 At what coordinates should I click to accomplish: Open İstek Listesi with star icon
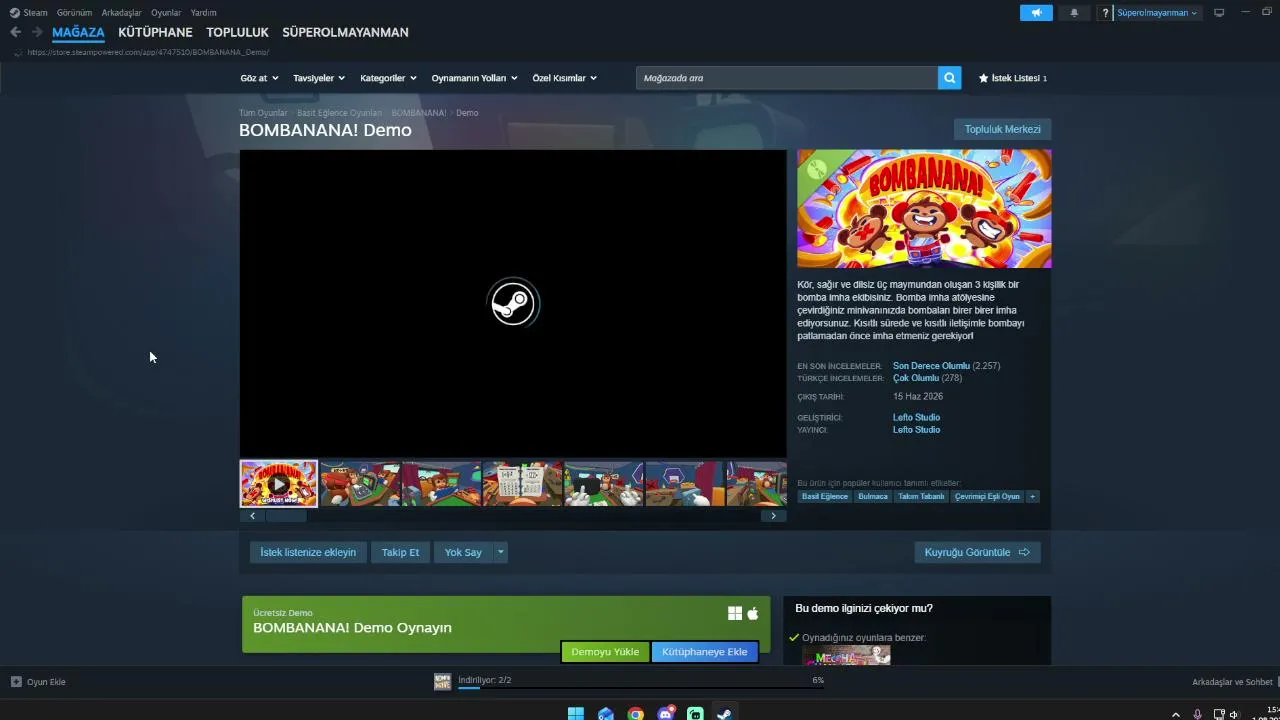coord(1013,78)
